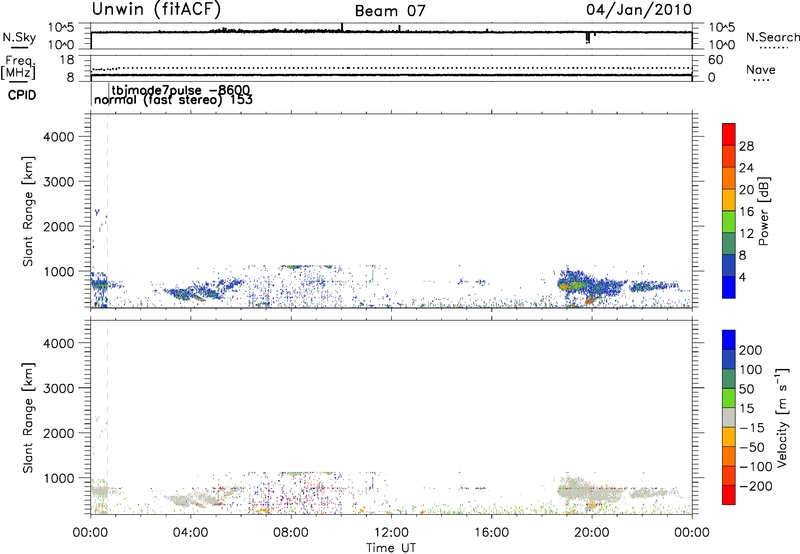Viewport: 800px width, 554px height.
Task: Click the '12:00' time tick label
Action: pyautogui.click(x=391, y=533)
